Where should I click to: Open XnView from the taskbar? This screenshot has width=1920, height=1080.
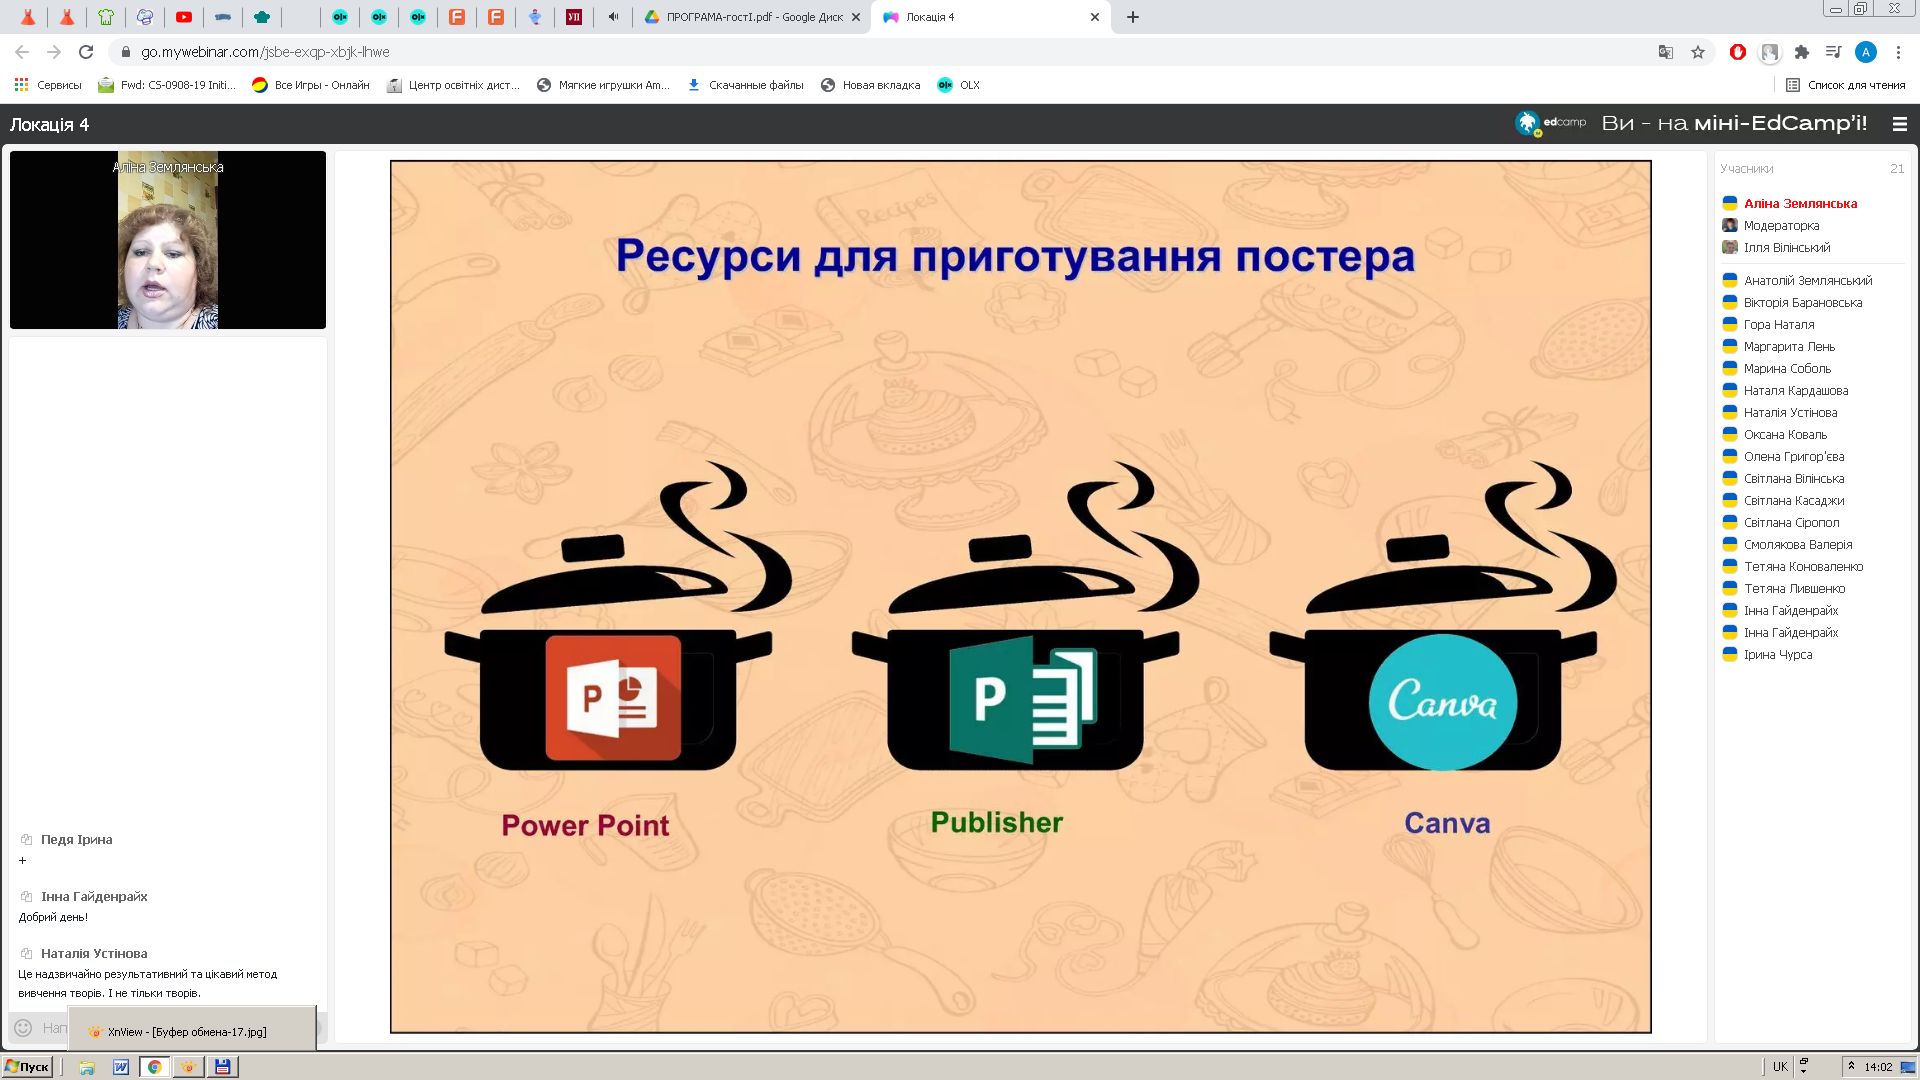(188, 1067)
